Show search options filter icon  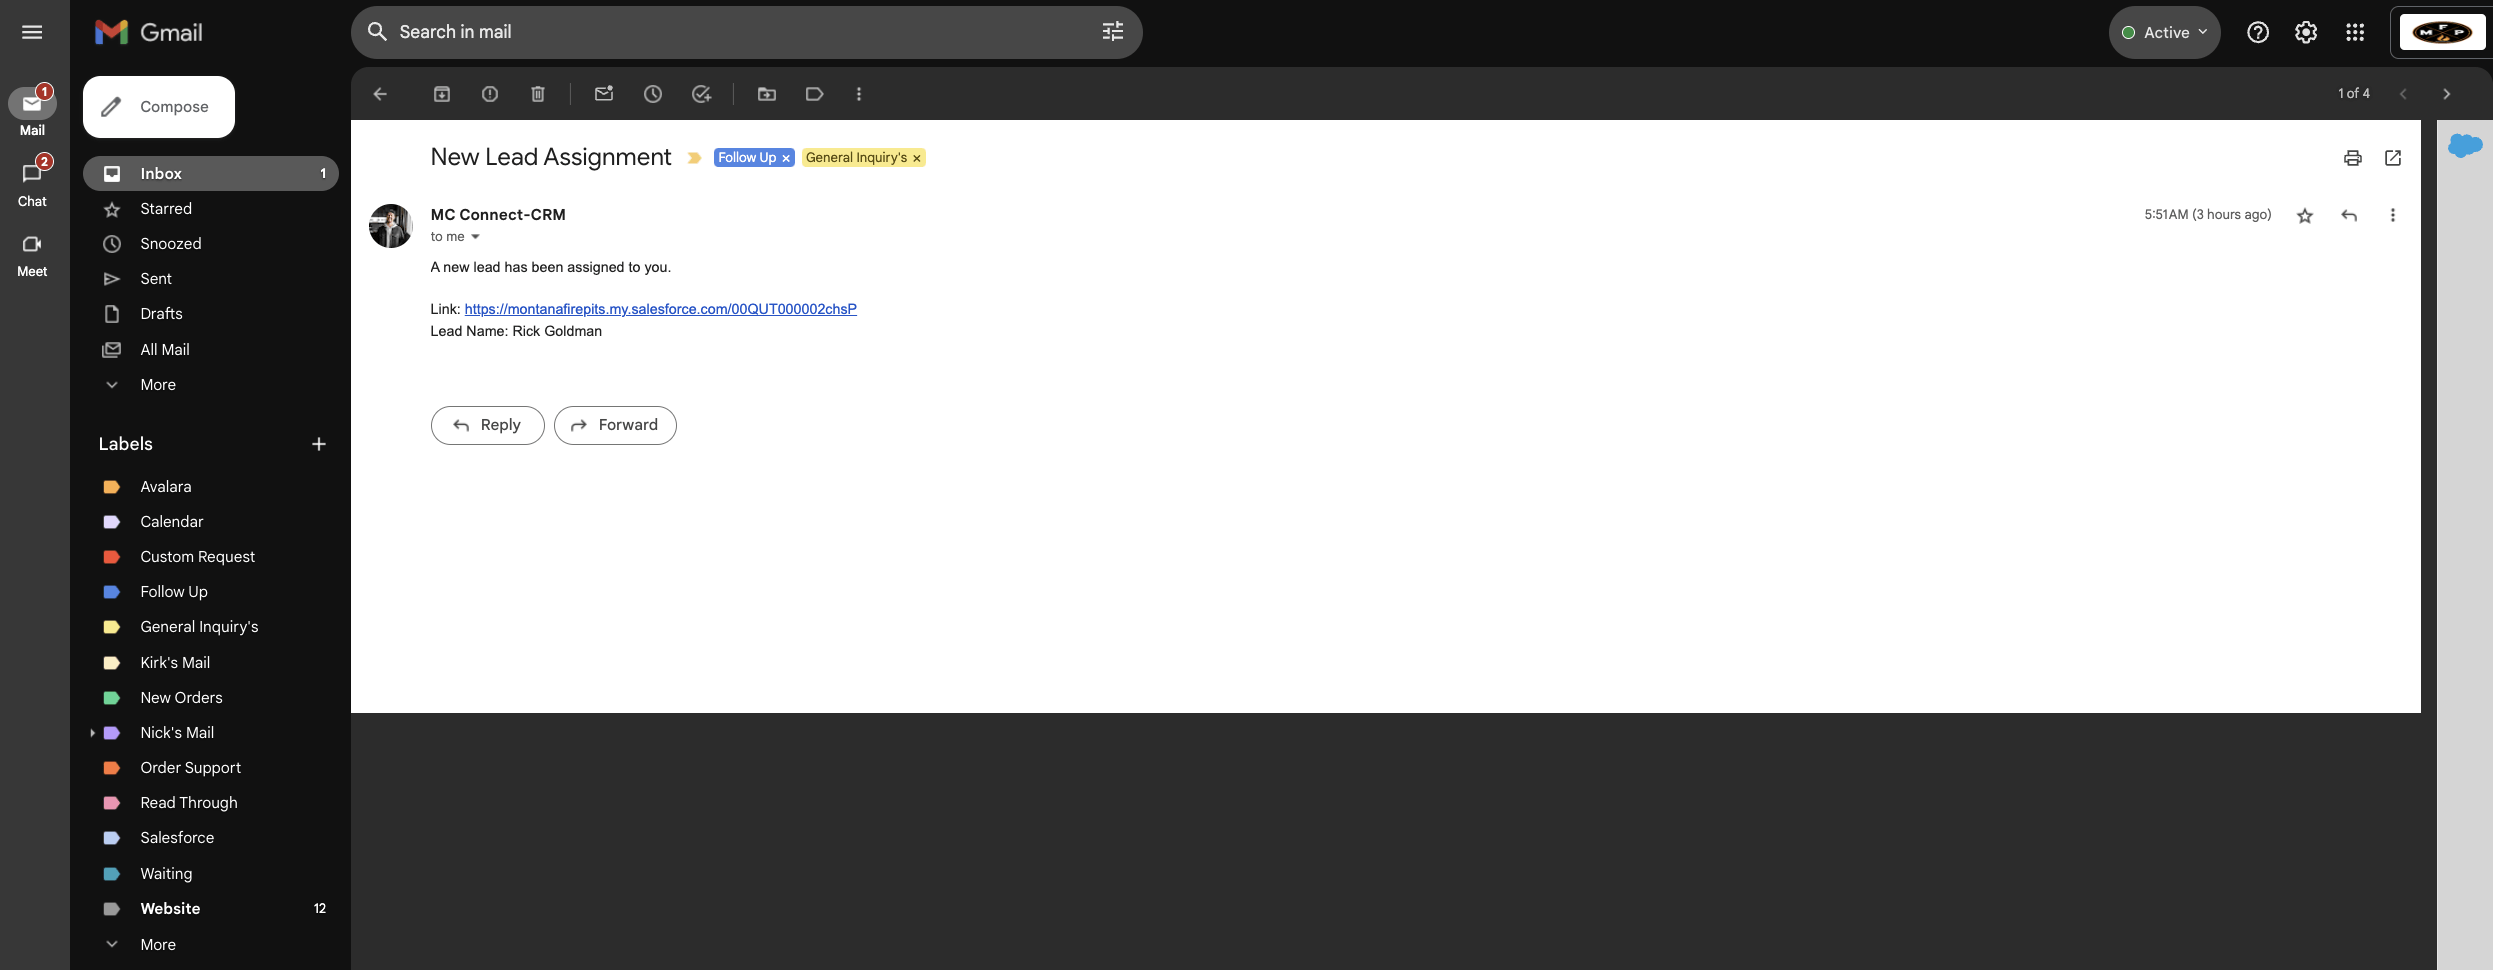tap(1113, 32)
